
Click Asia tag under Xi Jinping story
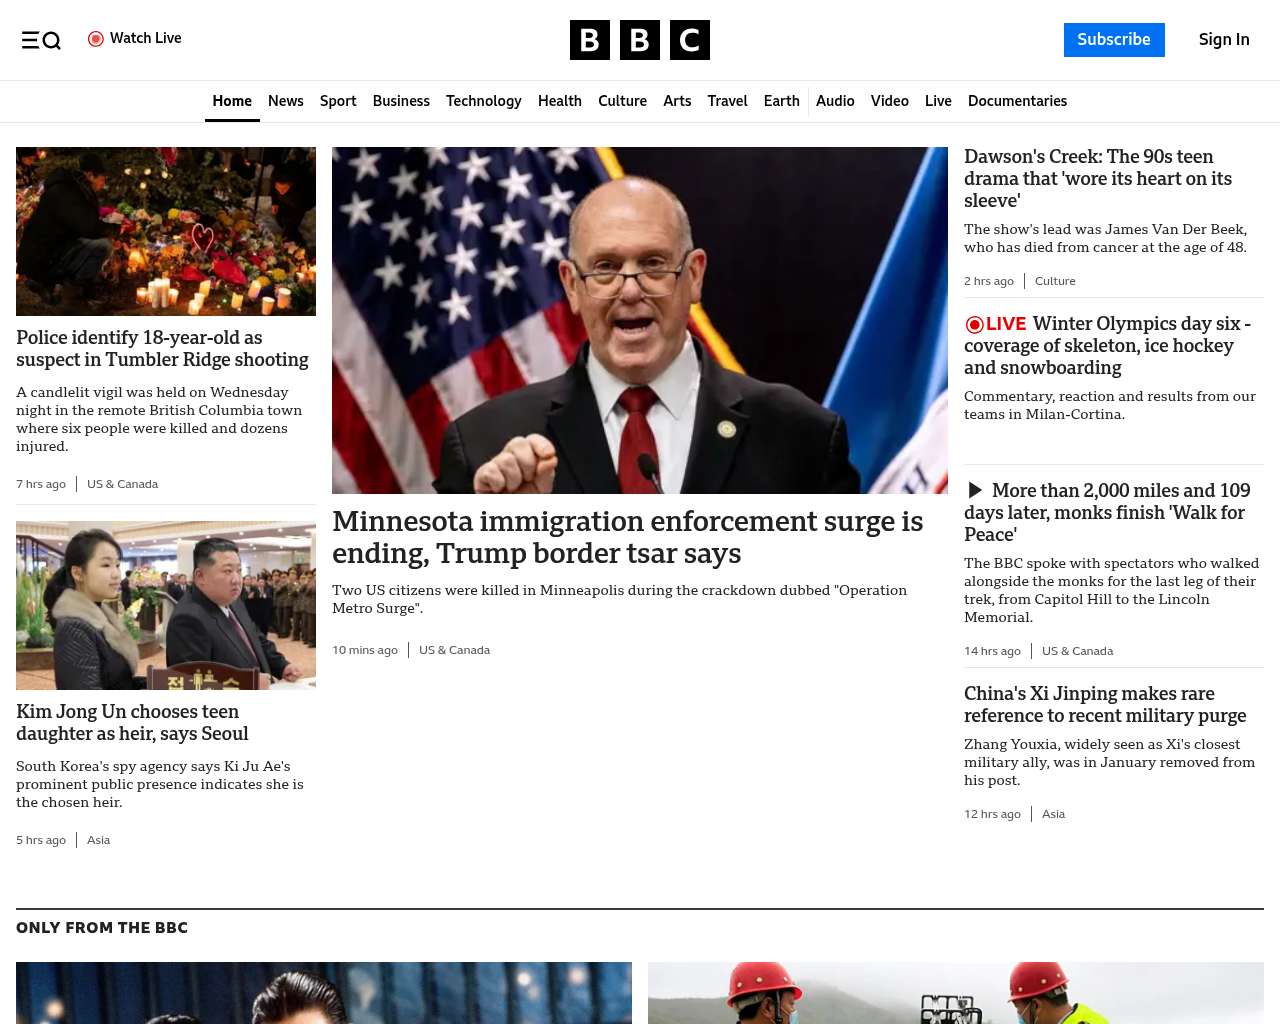[x=1053, y=814]
